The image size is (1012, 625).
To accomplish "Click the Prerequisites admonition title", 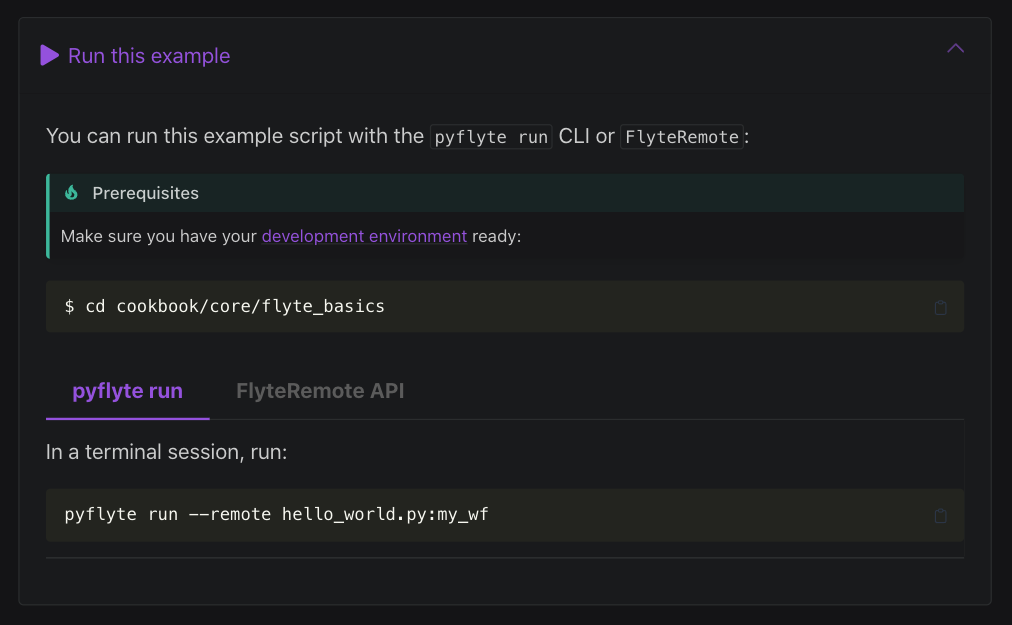I will pyautogui.click(x=145, y=193).
